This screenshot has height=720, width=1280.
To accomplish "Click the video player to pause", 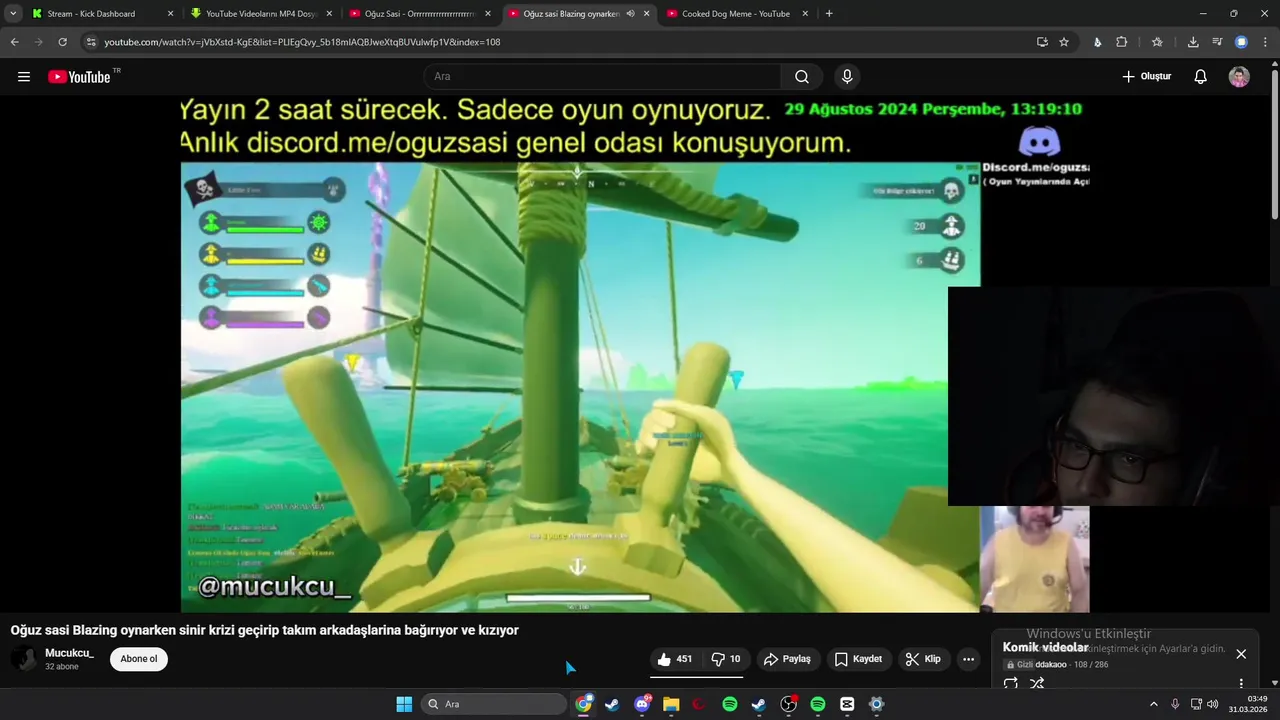I will 635,355.
